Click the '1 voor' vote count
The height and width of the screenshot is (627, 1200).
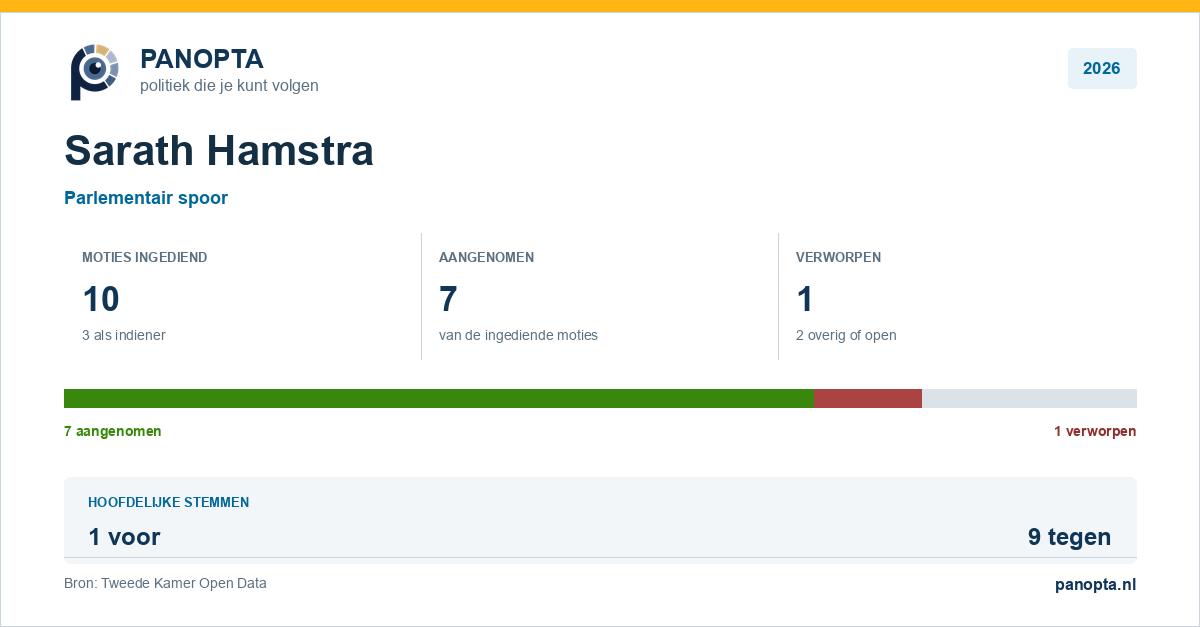pos(124,537)
